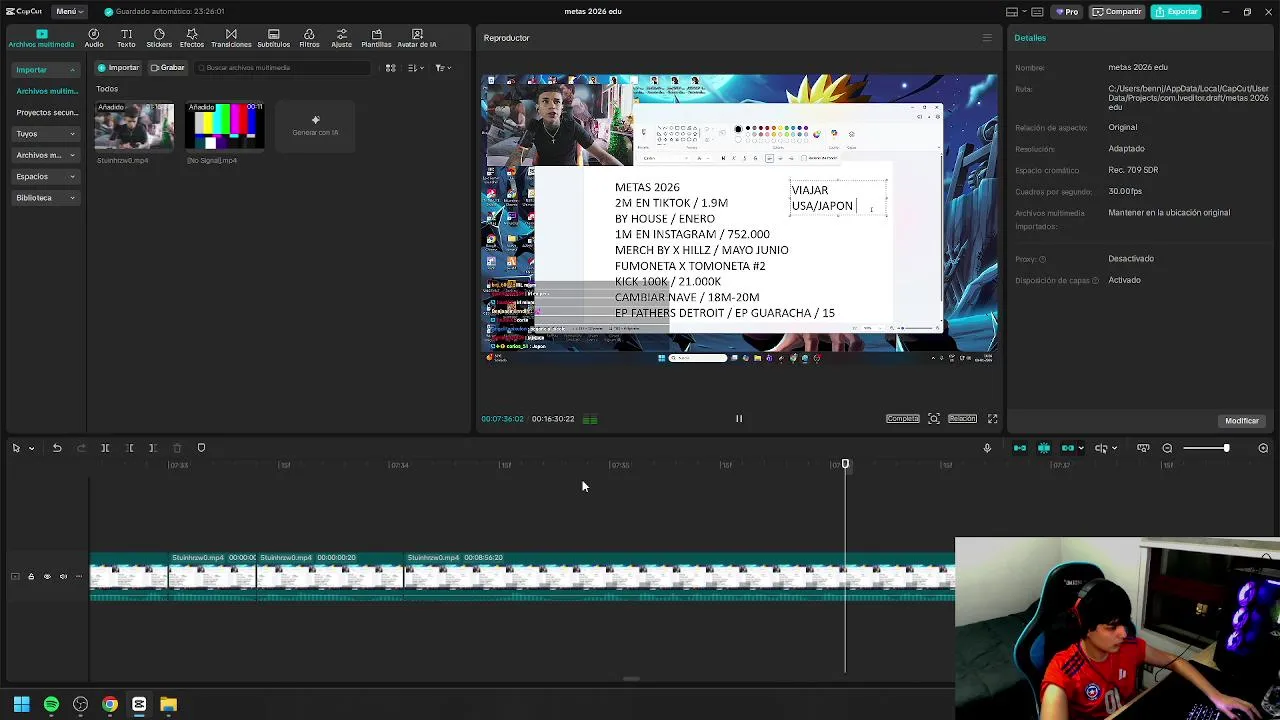
Task: Choose the selection pointer tool
Action: click(16, 448)
